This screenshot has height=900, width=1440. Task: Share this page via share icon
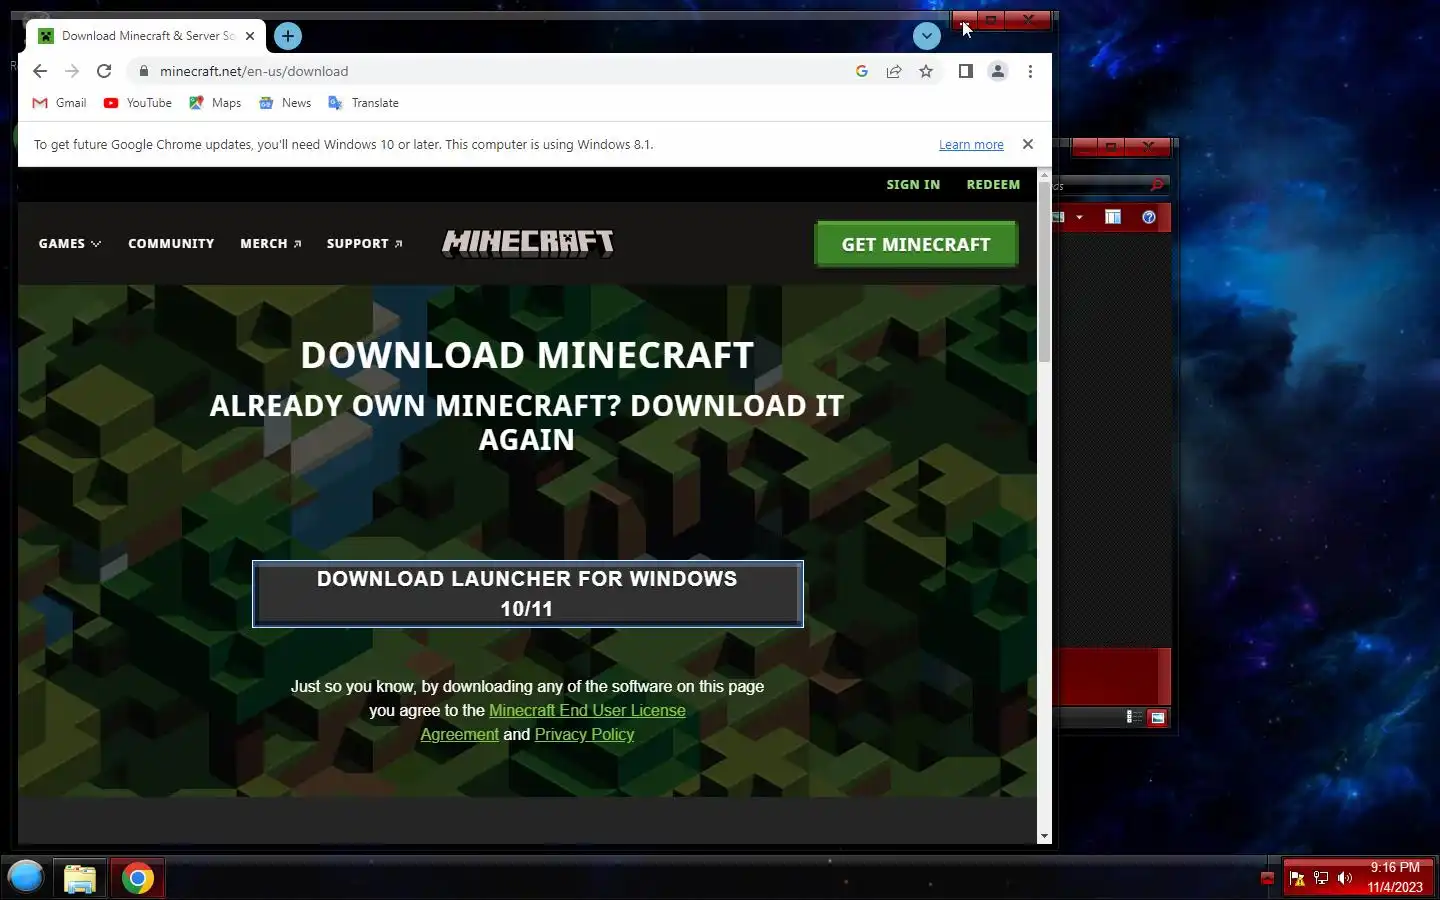[894, 71]
